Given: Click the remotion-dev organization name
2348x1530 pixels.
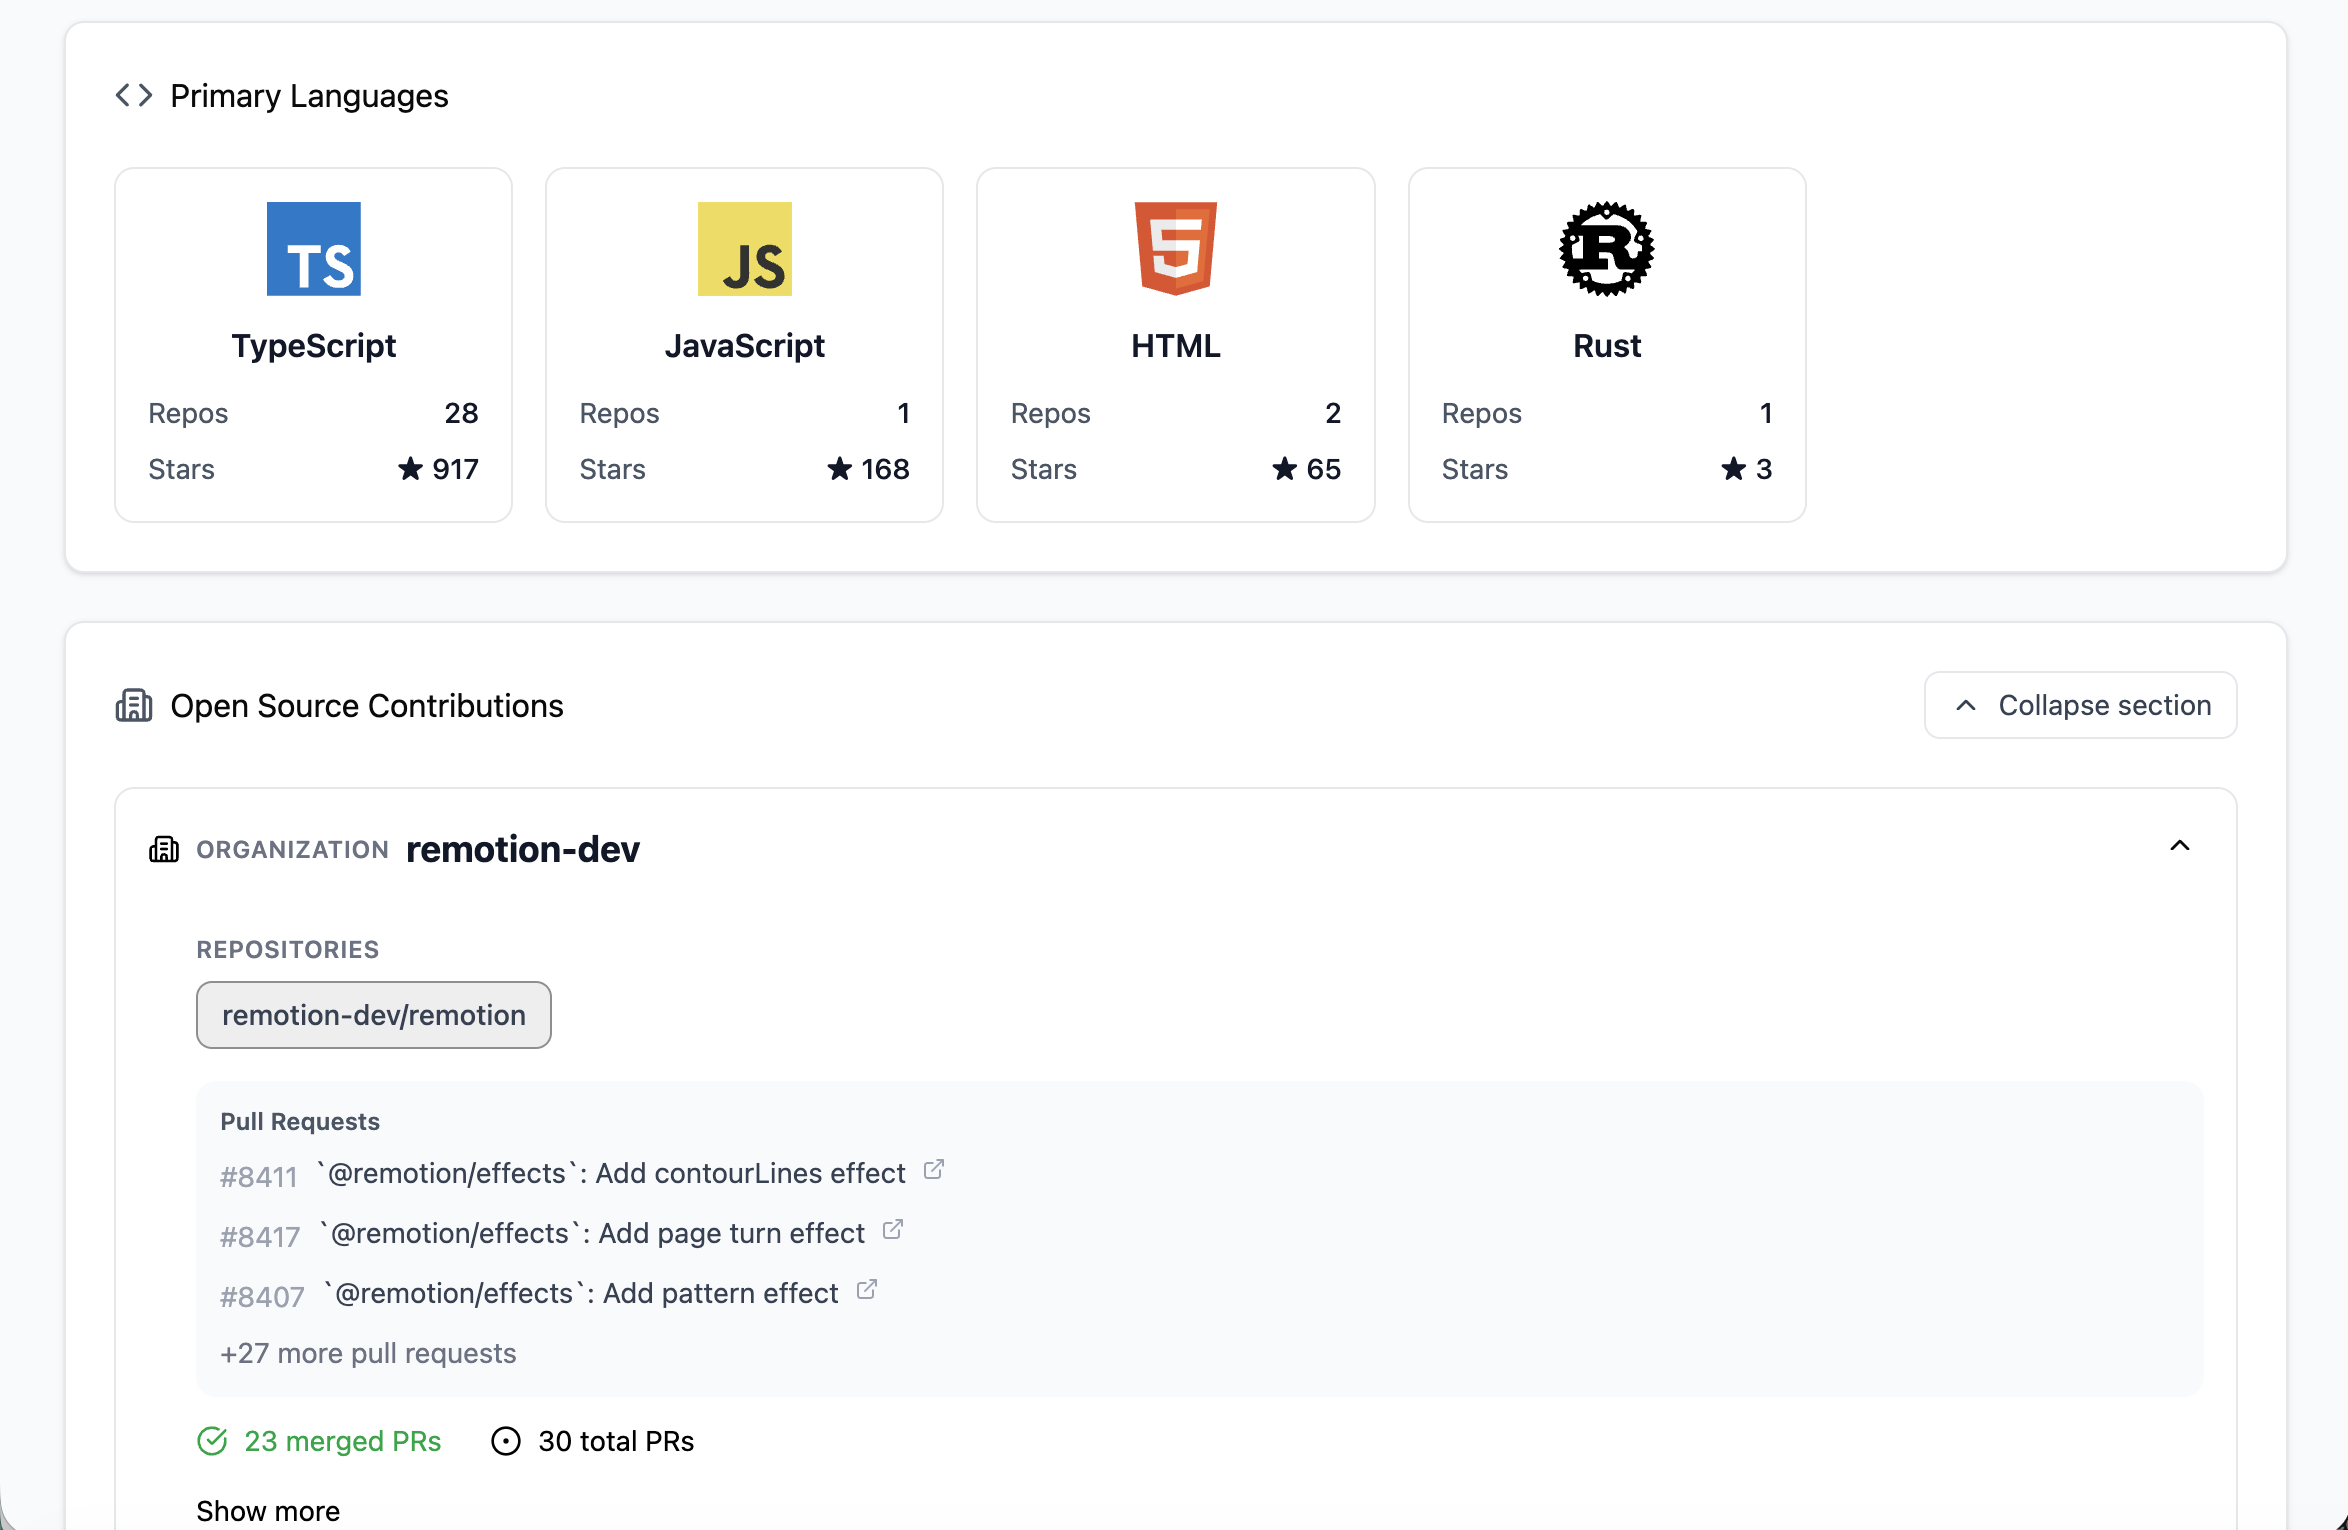Looking at the screenshot, I should (x=523, y=849).
